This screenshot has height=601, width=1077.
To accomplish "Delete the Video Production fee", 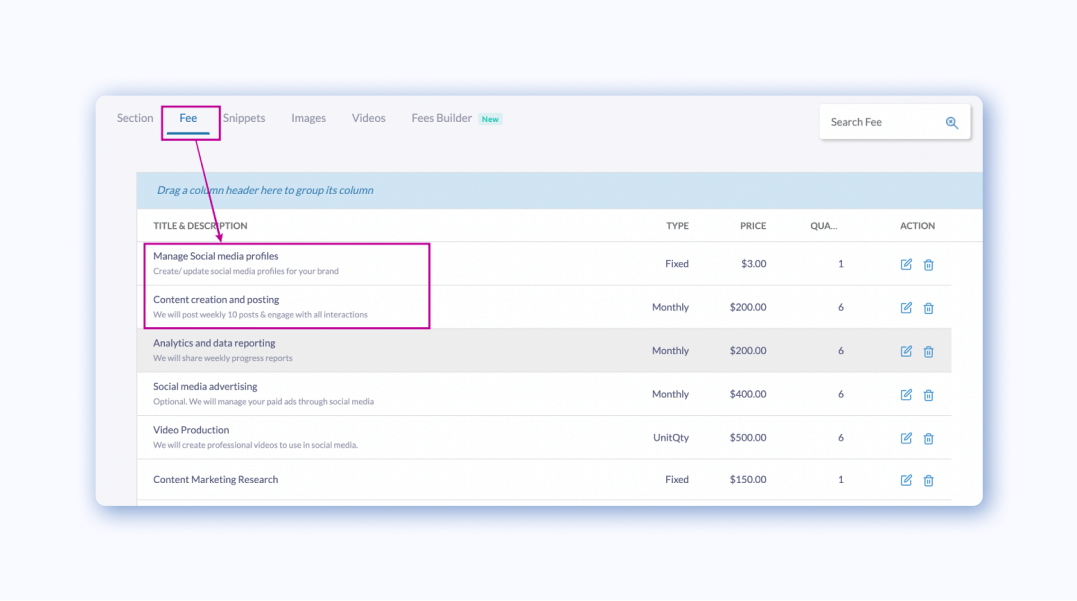I will (x=928, y=438).
